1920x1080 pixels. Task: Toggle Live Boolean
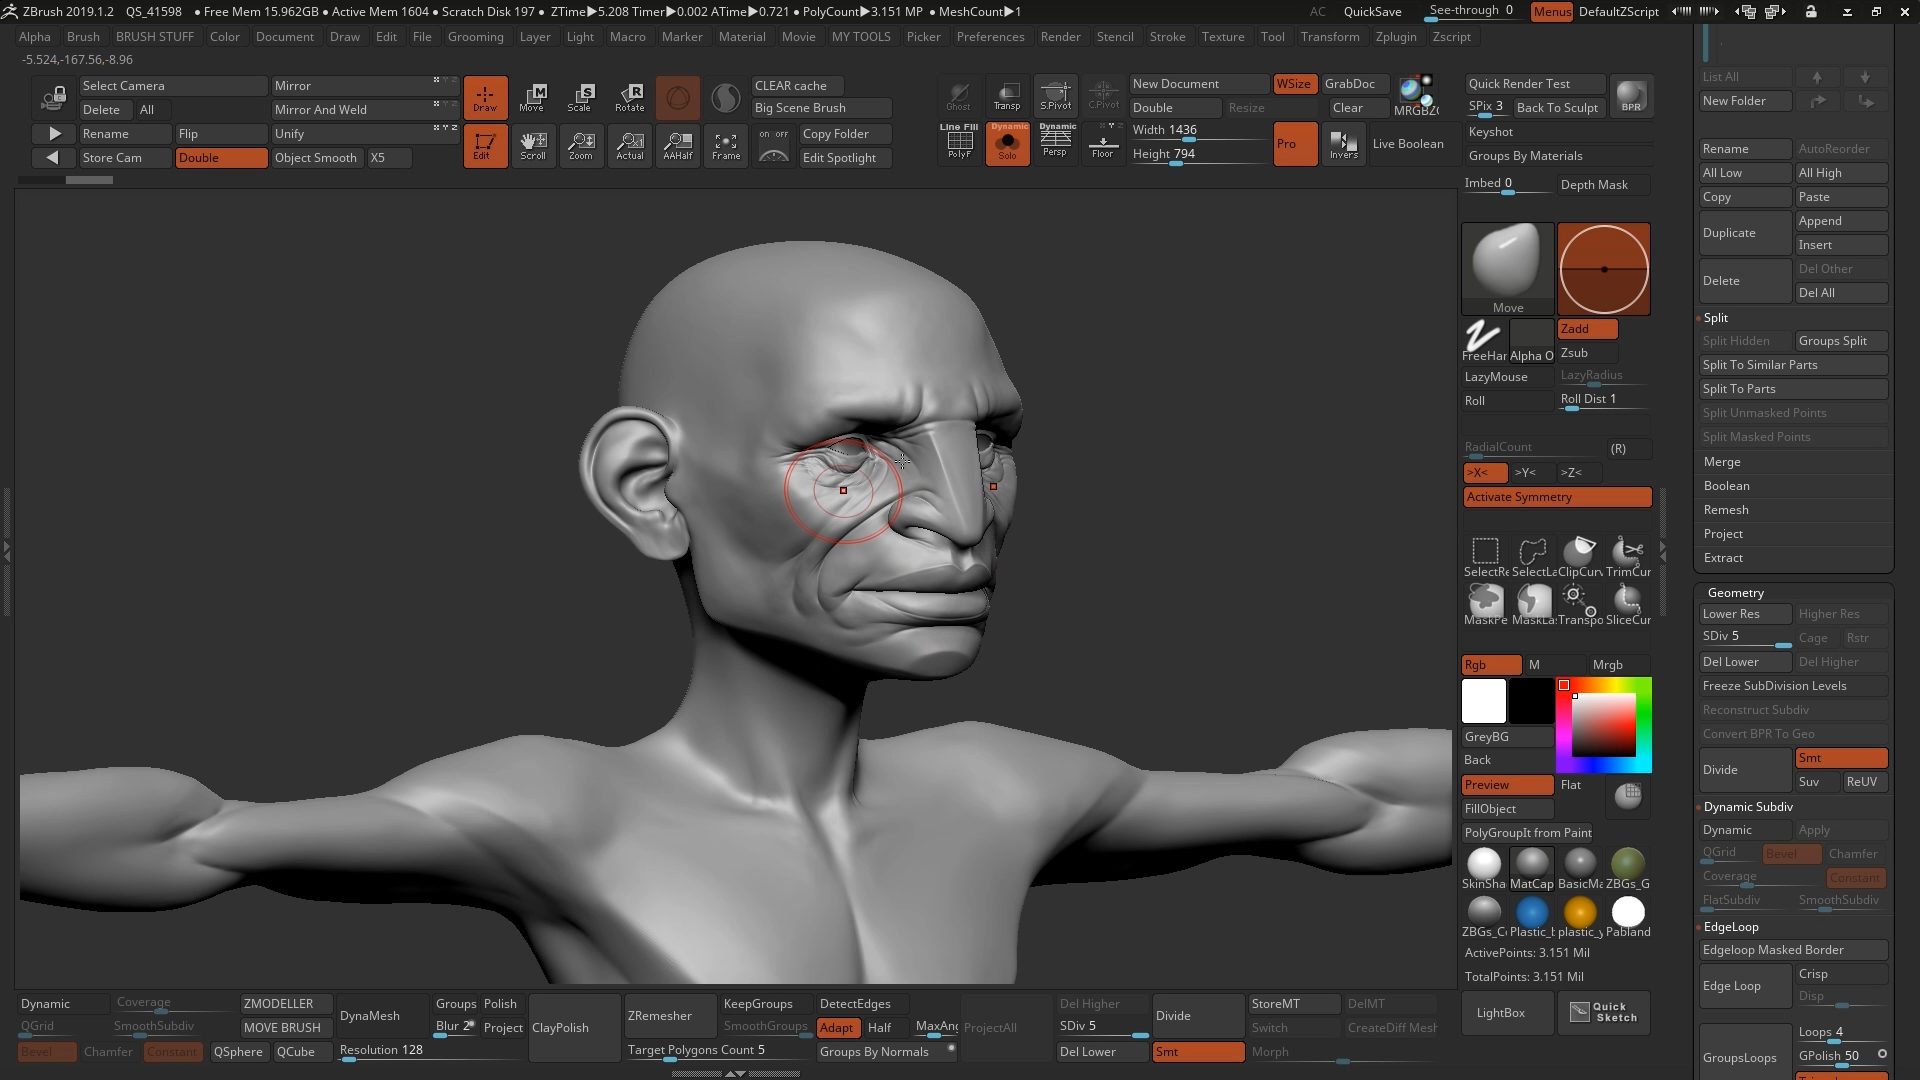point(1408,144)
